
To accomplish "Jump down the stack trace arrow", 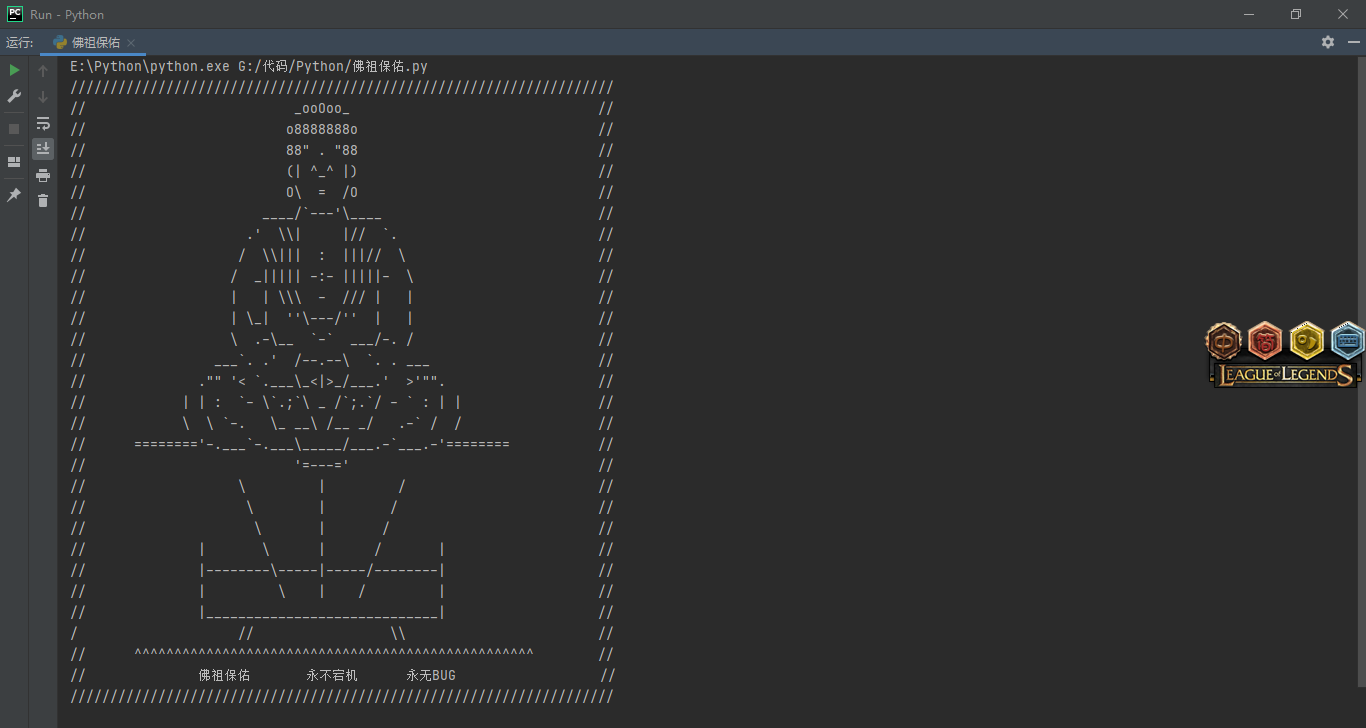I will click(x=43, y=97).
